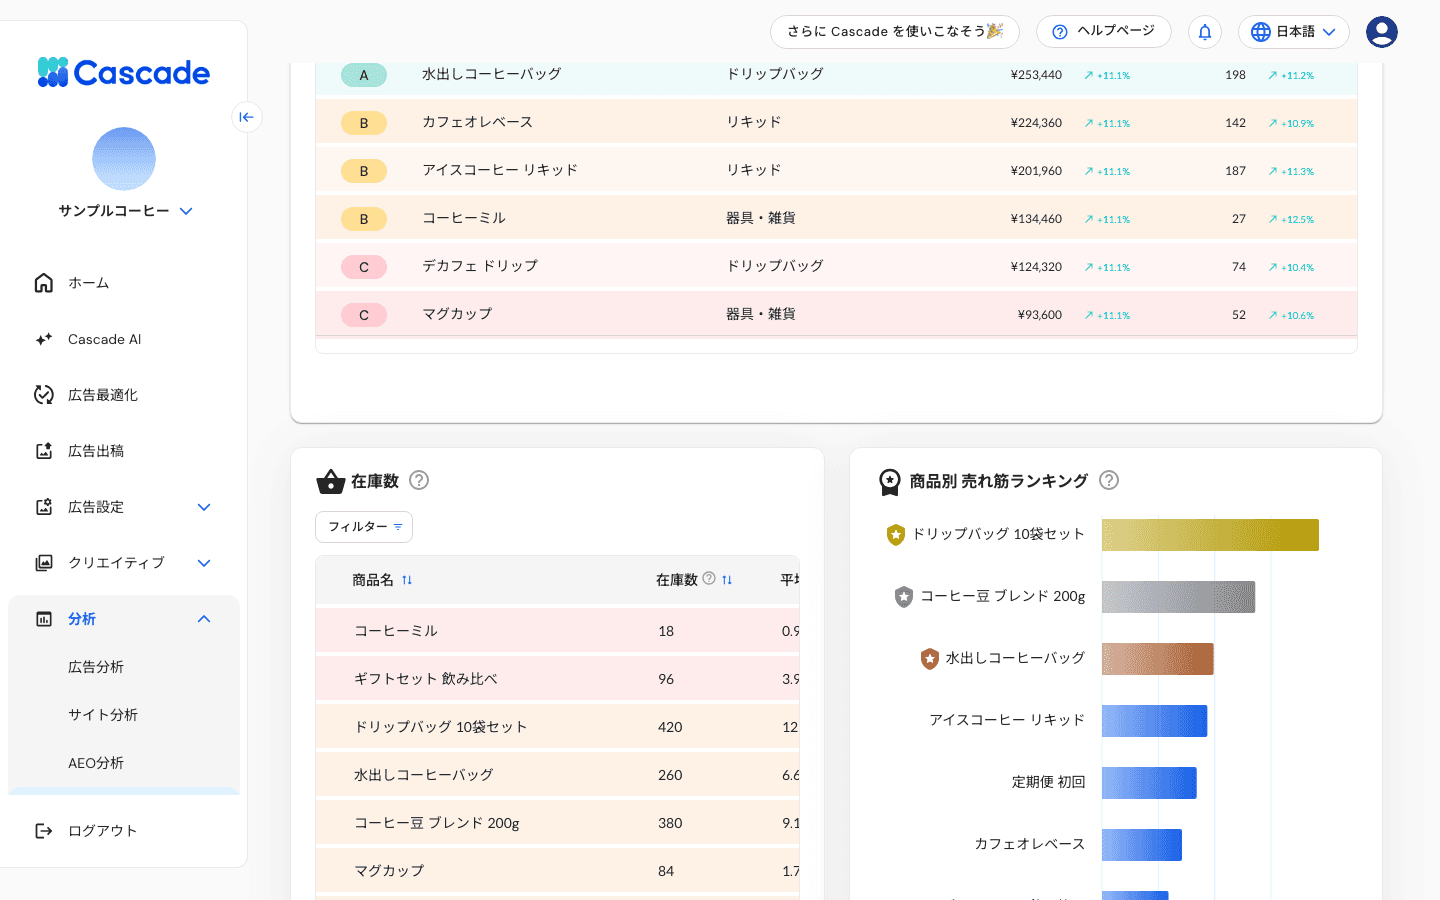This screenshot has width=1440, height=900.
Task: Expand 広告設定 submenu chevron
Action: 204,507
